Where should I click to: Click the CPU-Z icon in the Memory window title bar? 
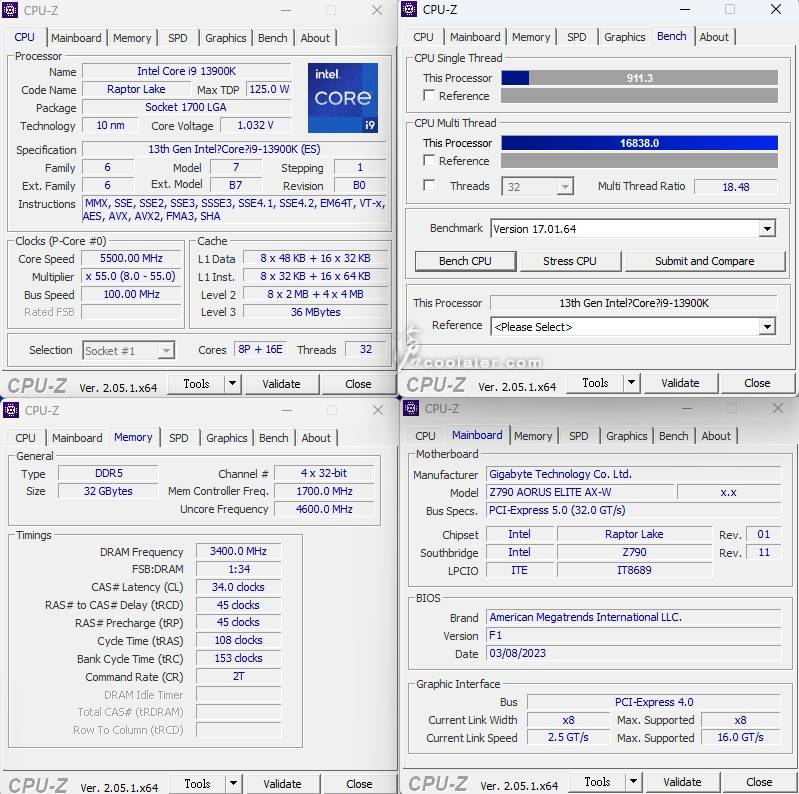tap(12, 410)
